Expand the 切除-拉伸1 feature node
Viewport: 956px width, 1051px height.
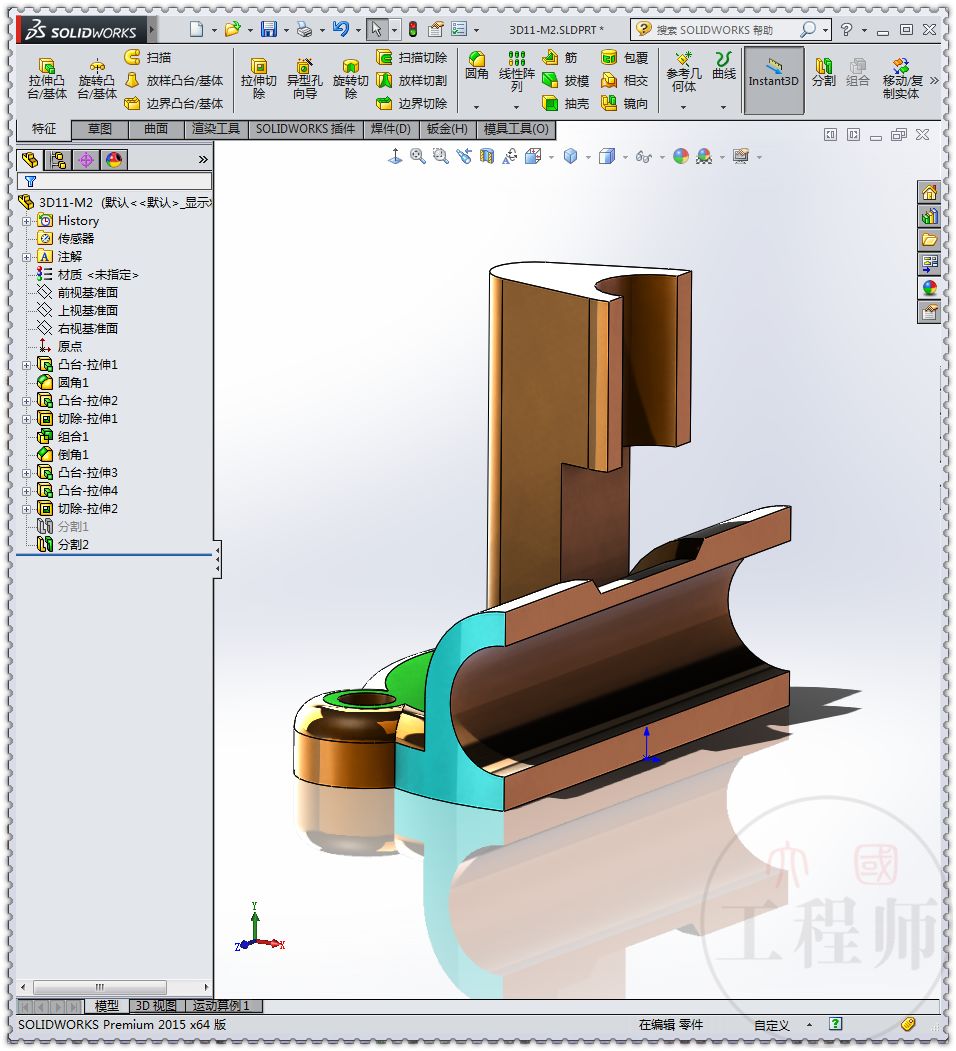(26, 419)
